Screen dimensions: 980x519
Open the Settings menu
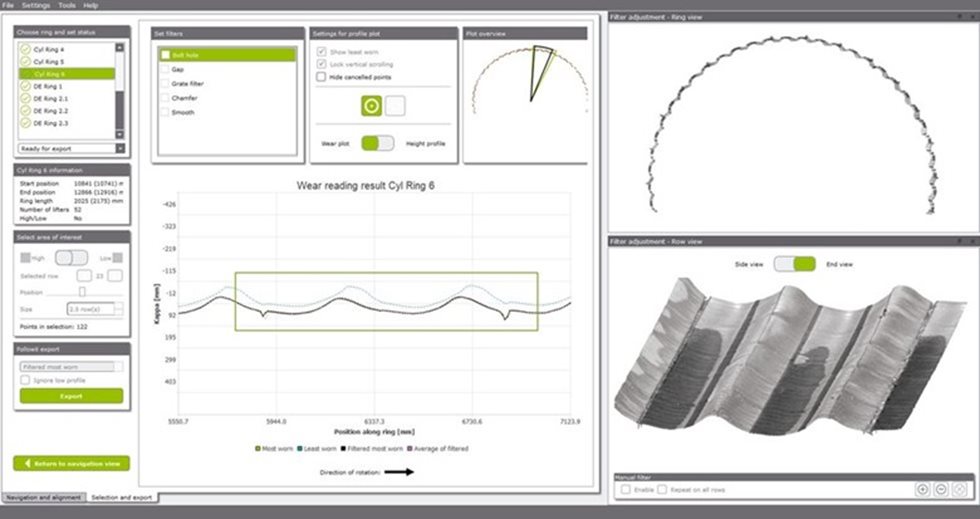[x=36, y=5]
